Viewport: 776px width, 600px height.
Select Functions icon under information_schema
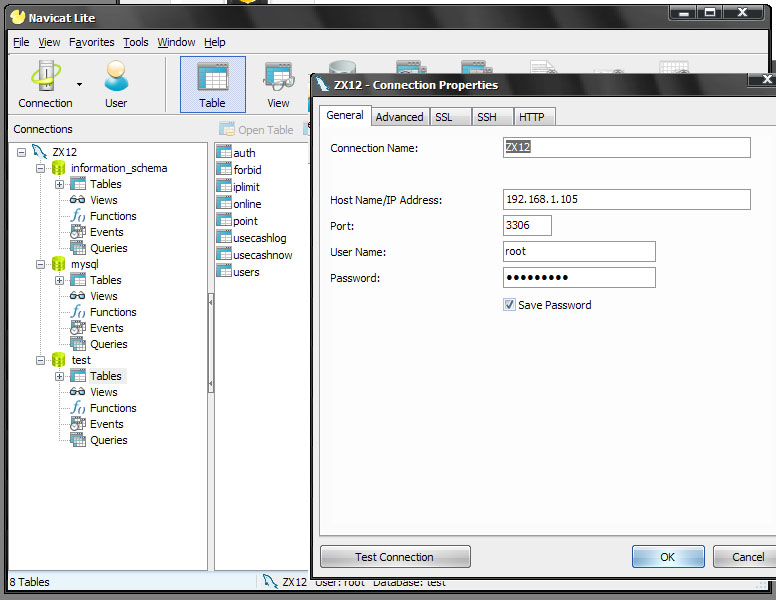[x=78, y=216]
